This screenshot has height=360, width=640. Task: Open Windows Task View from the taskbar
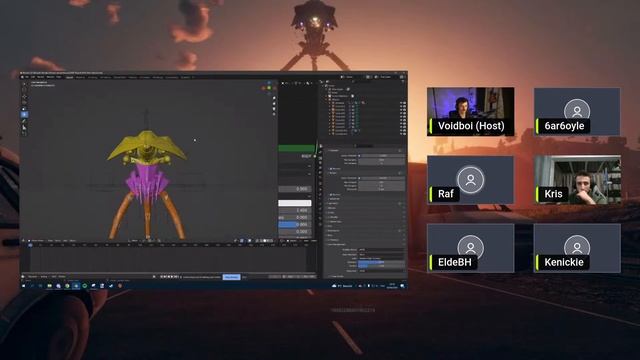[x=40, y=286]
